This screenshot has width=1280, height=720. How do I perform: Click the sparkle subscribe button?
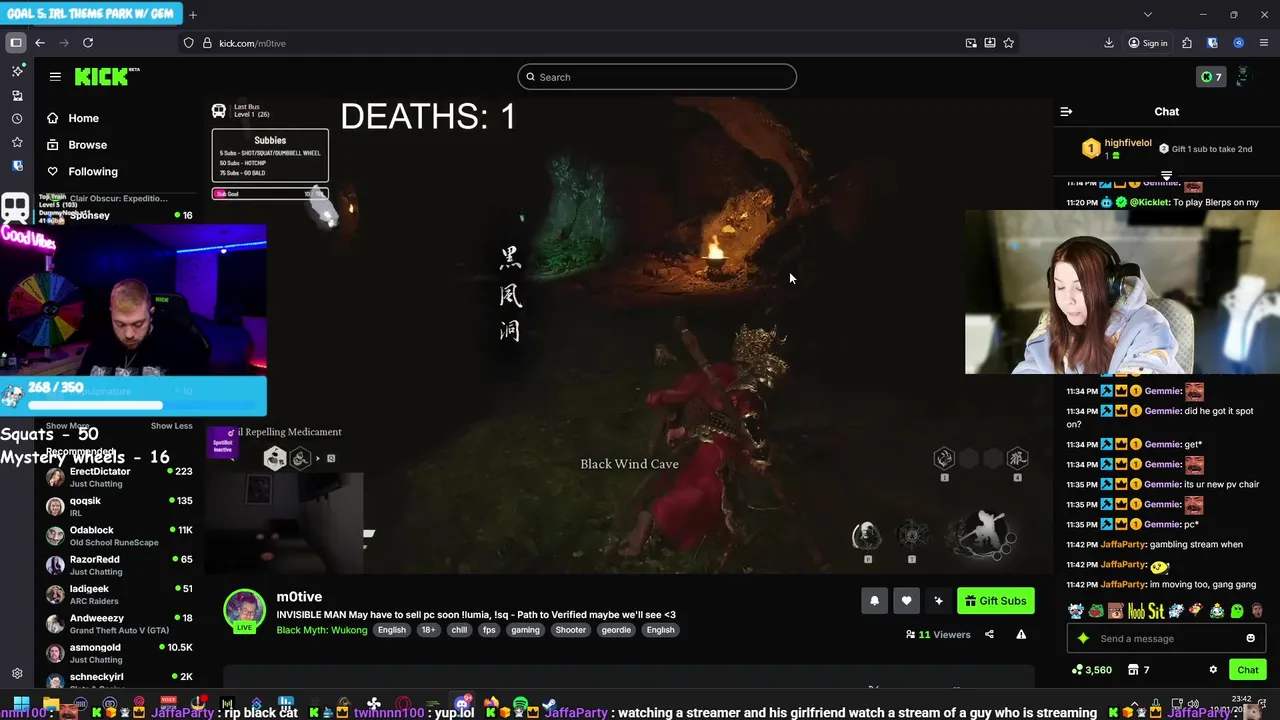coord(938,600)
